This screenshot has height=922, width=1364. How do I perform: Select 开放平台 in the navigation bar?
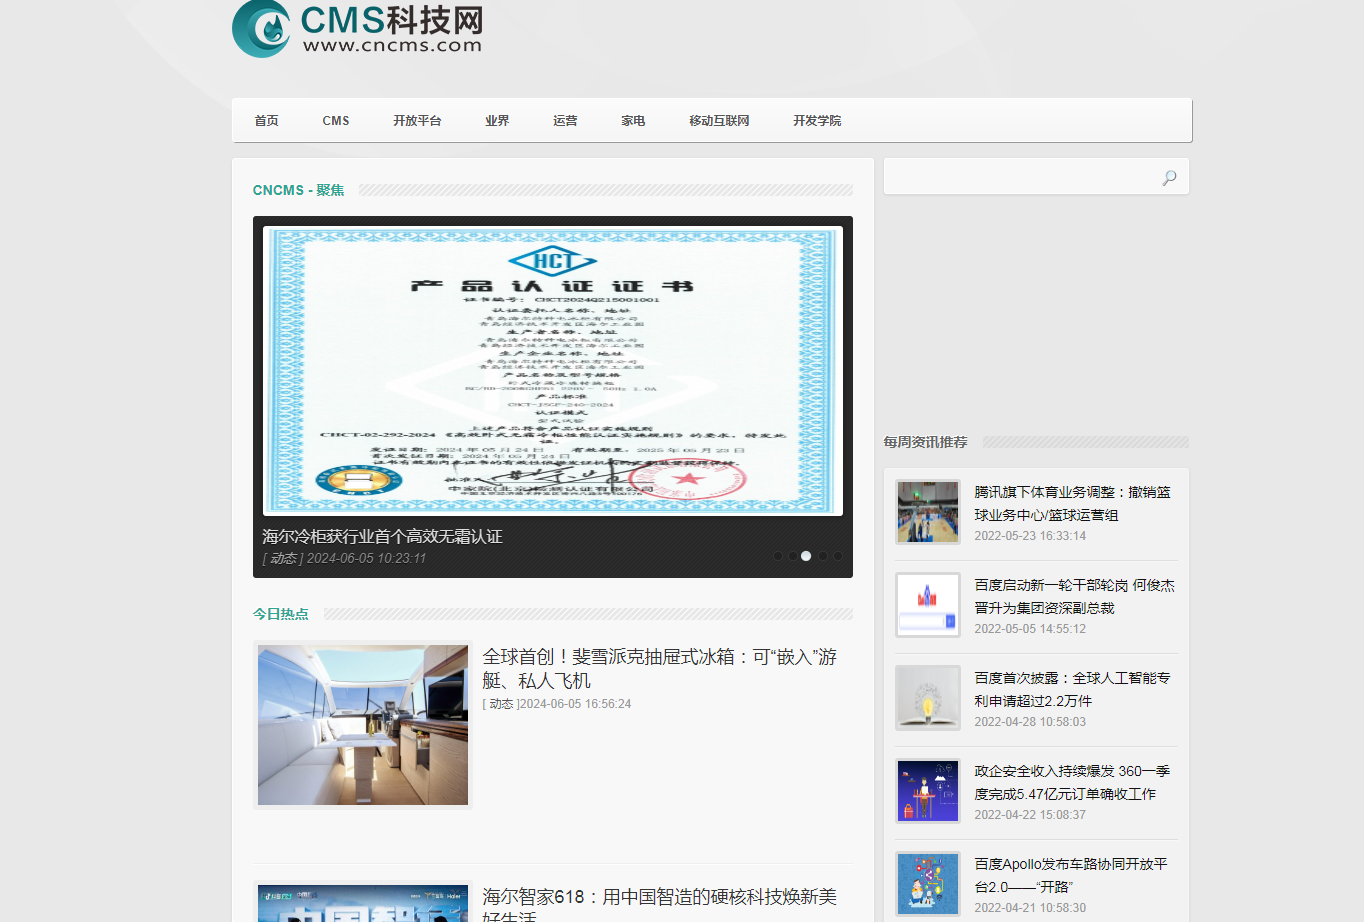(x=417, y=120)
